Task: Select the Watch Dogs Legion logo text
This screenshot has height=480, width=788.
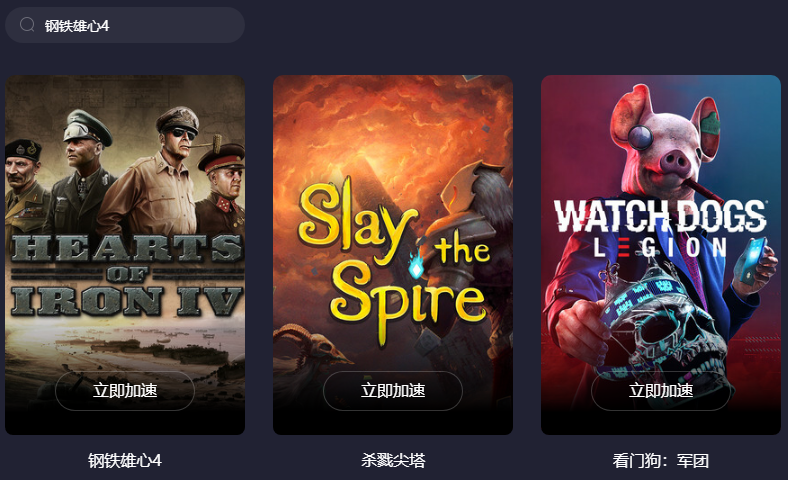Action: click(660, 229)
